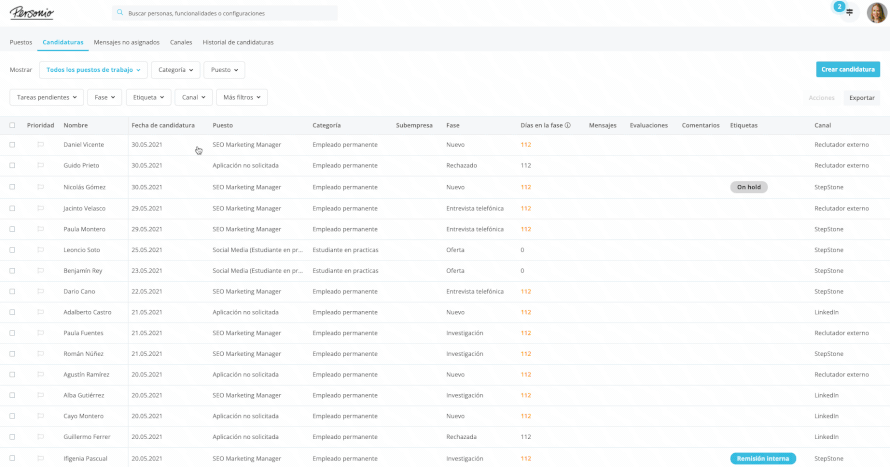The height and width of the screenshot is (467, 890).
Task: Switch to the Puestos tab
Action: click(x=21, y=43)
